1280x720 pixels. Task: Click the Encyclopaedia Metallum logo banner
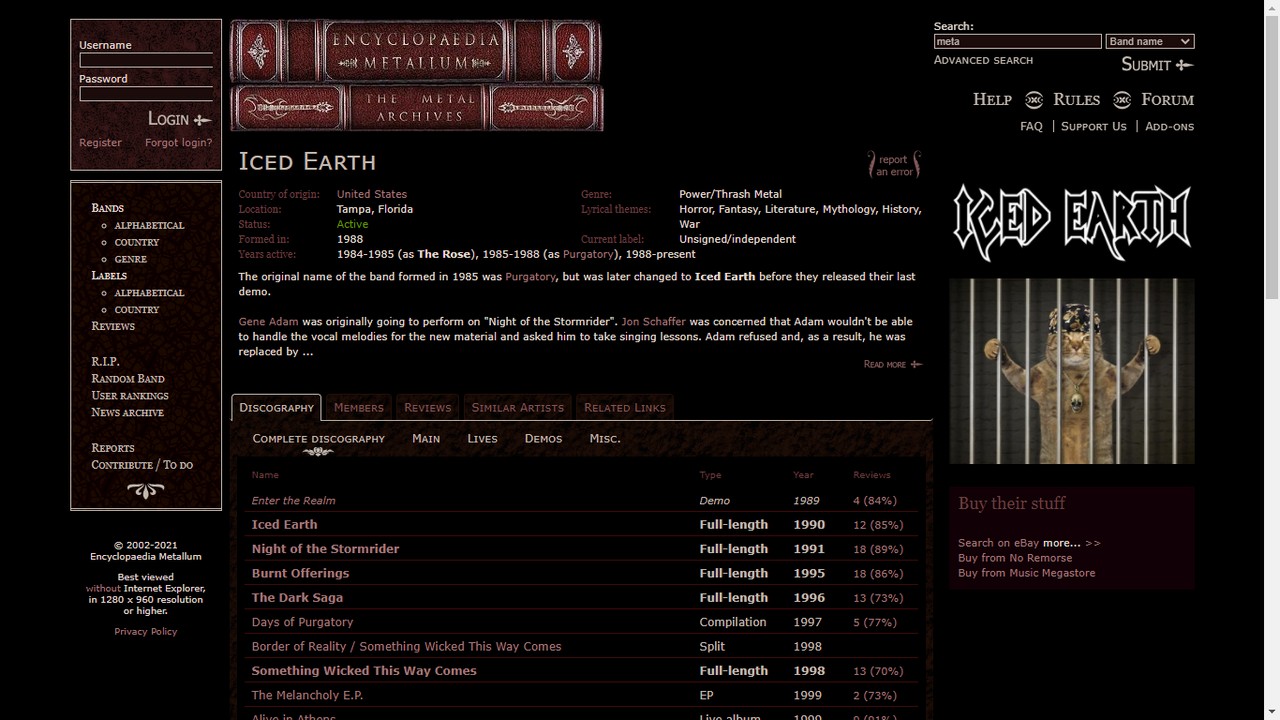pos(417,75)
